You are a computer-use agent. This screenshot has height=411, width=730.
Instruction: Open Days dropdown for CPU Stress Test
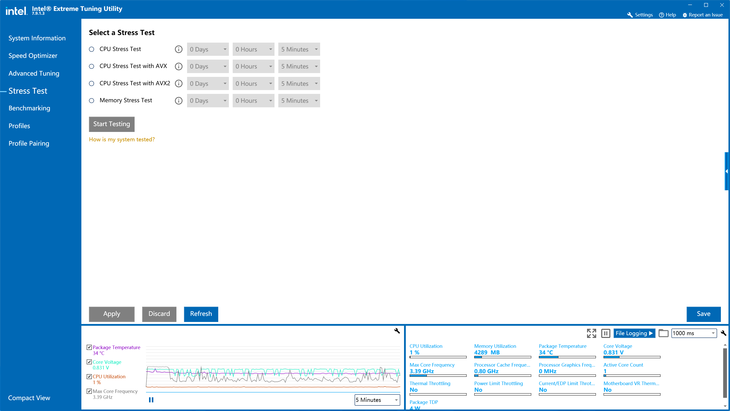[x=208, y=49]
